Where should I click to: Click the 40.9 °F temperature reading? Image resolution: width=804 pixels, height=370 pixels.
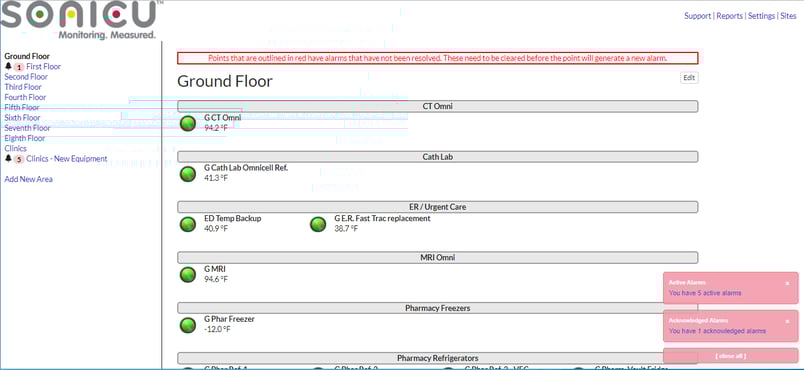(x=216, y=228)
